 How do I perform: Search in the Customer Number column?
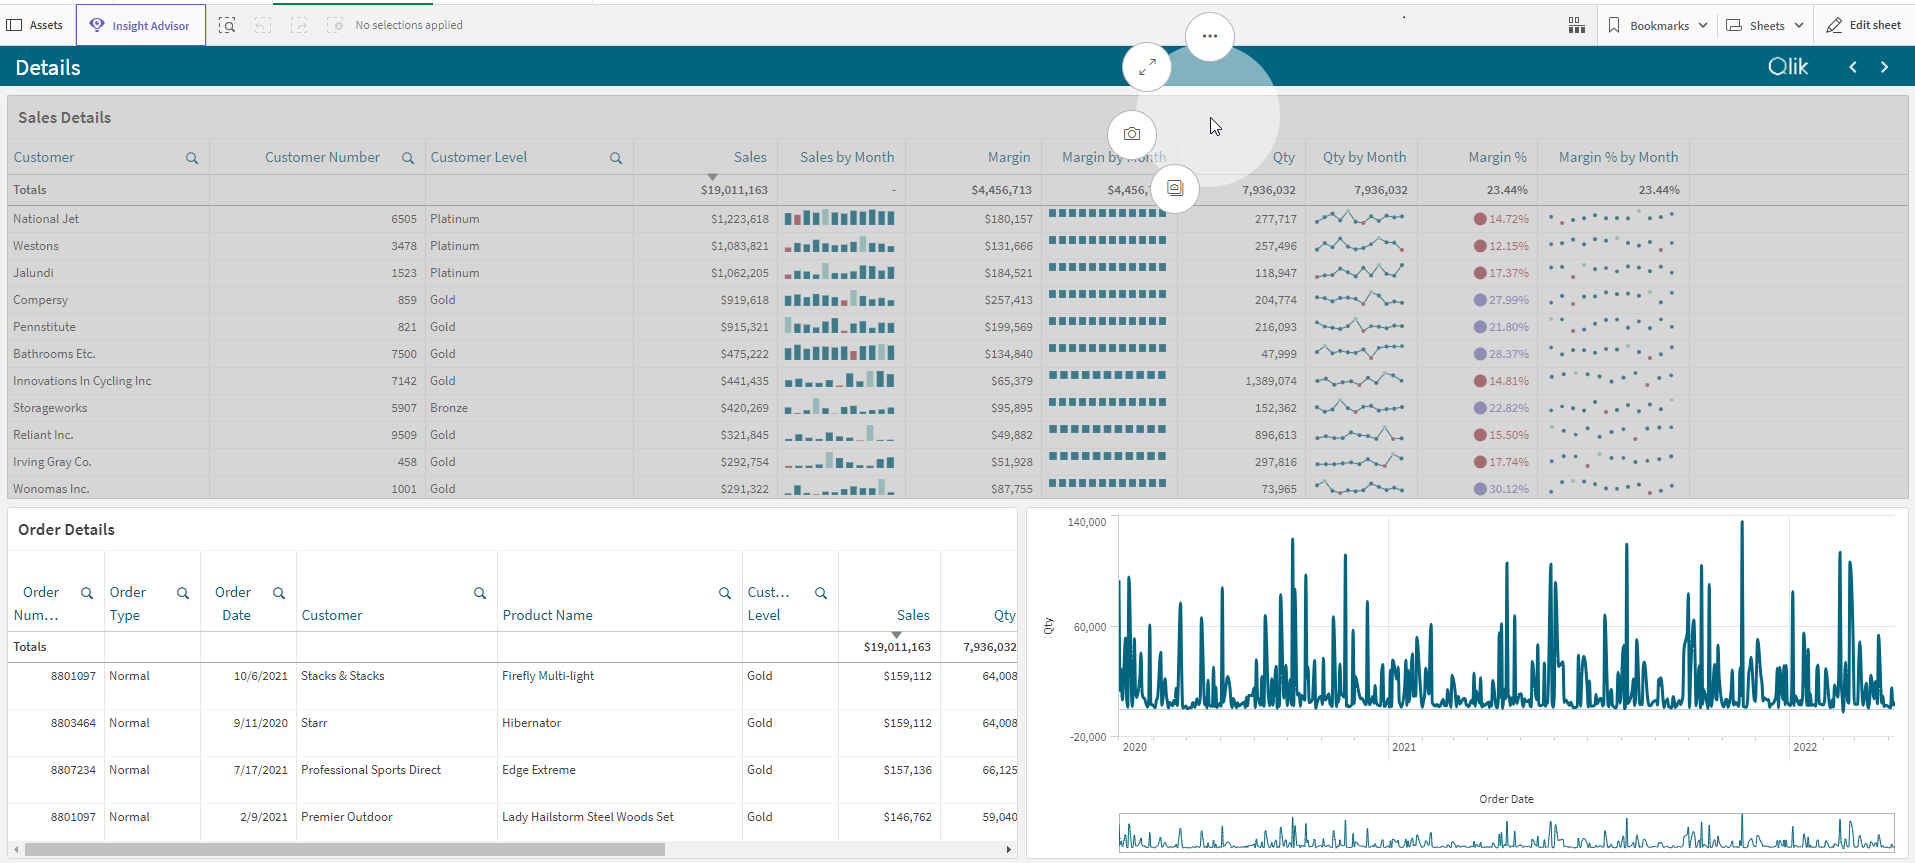click(408, 158)
